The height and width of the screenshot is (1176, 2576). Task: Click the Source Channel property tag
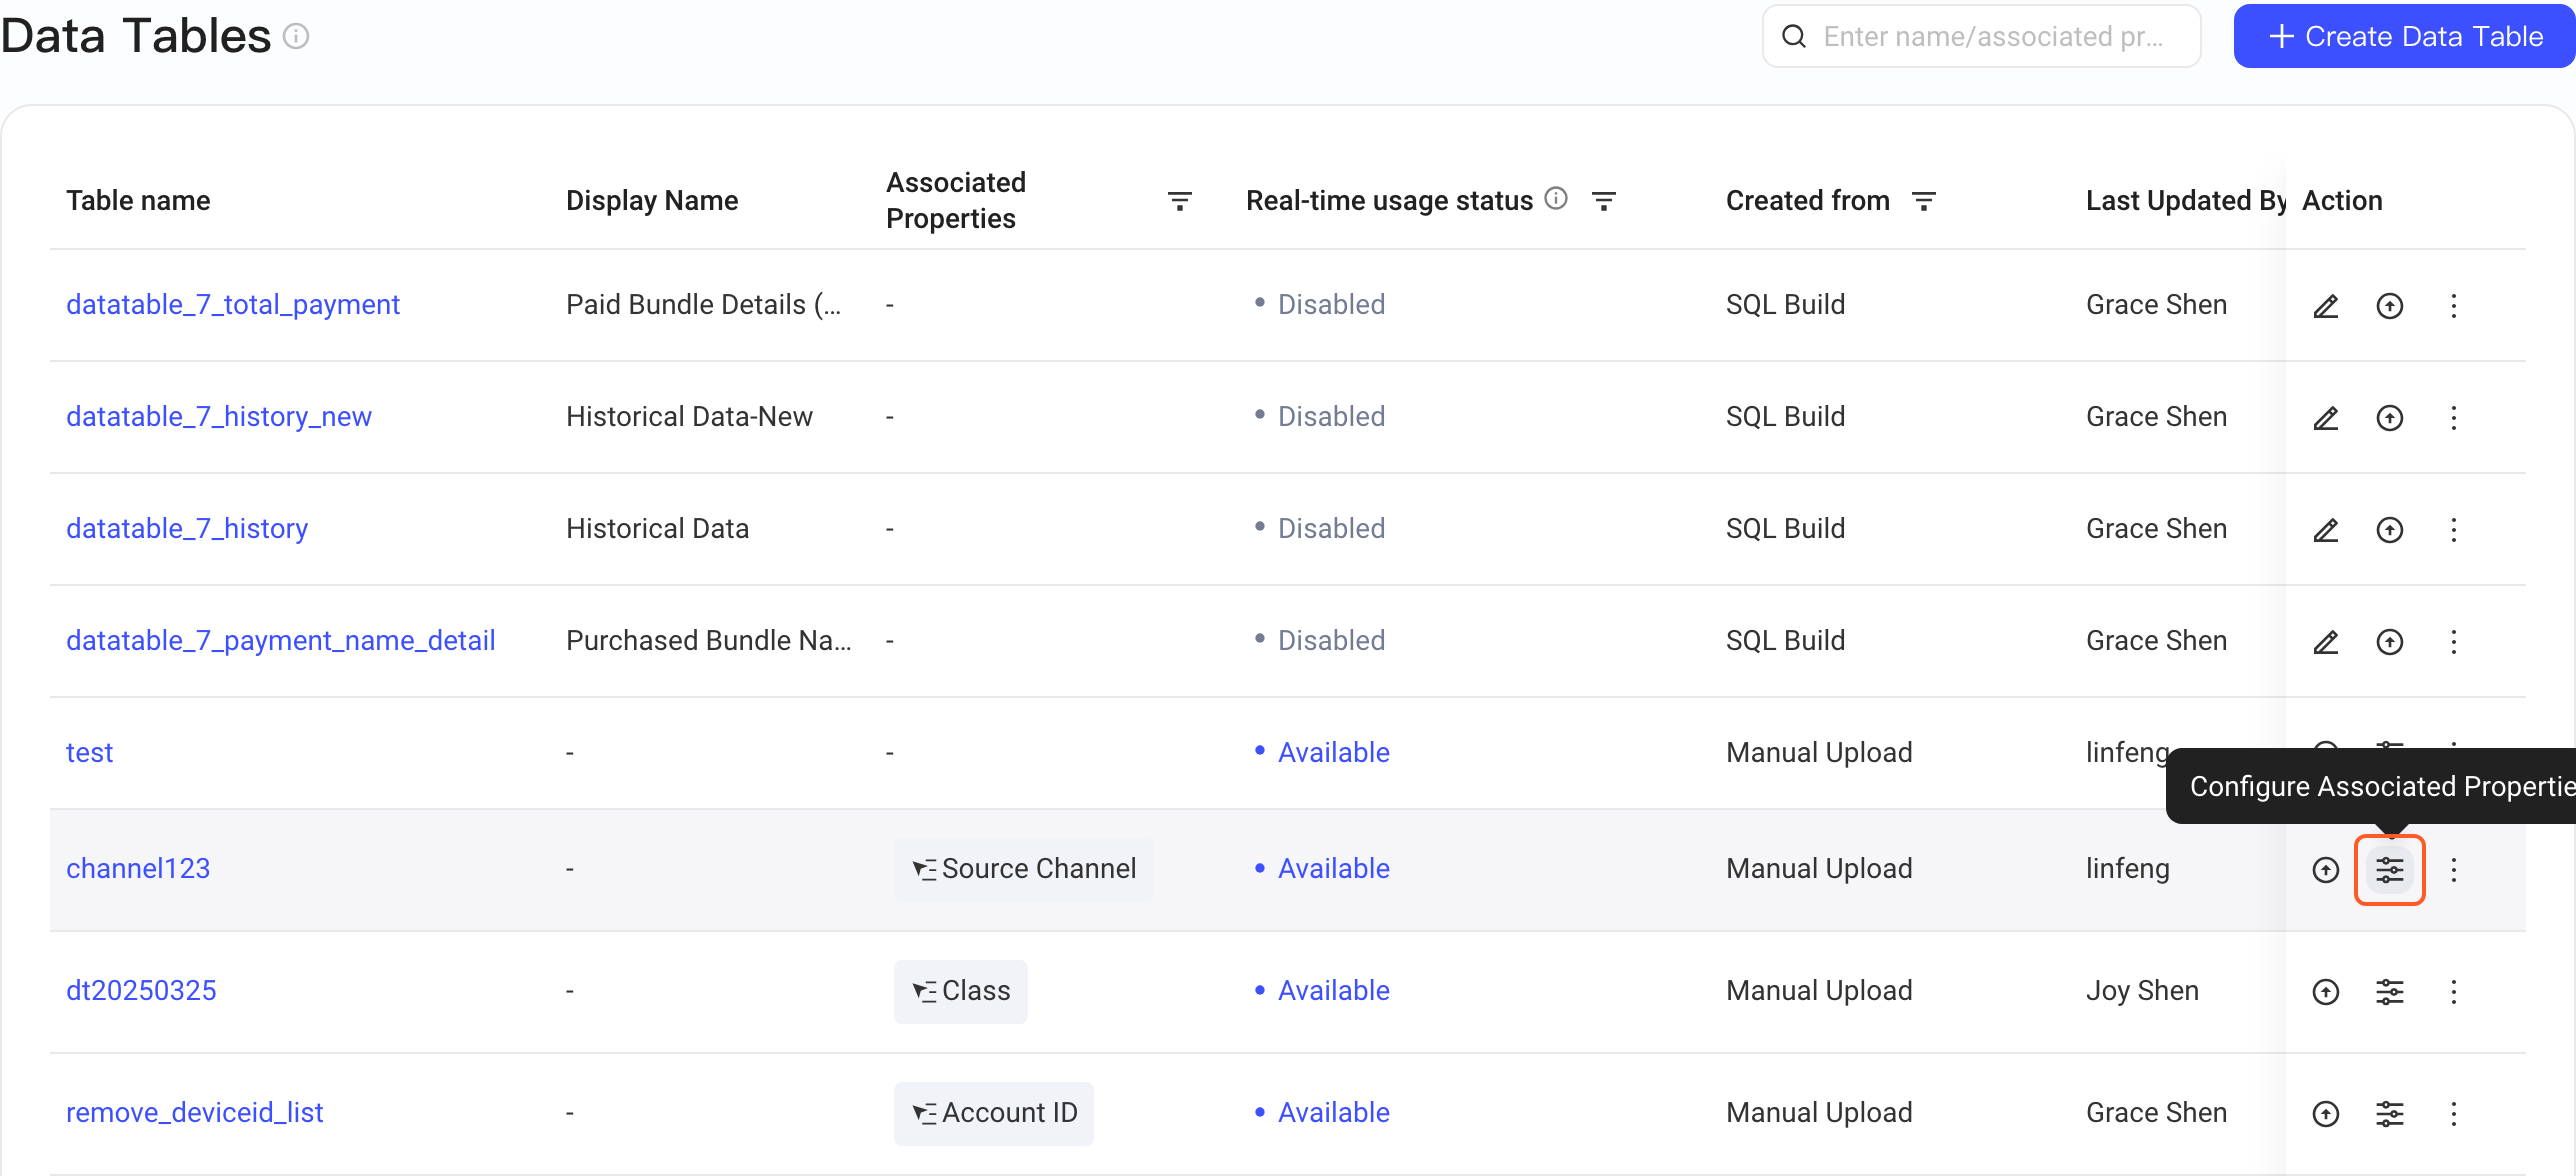tap(1024, 869)
